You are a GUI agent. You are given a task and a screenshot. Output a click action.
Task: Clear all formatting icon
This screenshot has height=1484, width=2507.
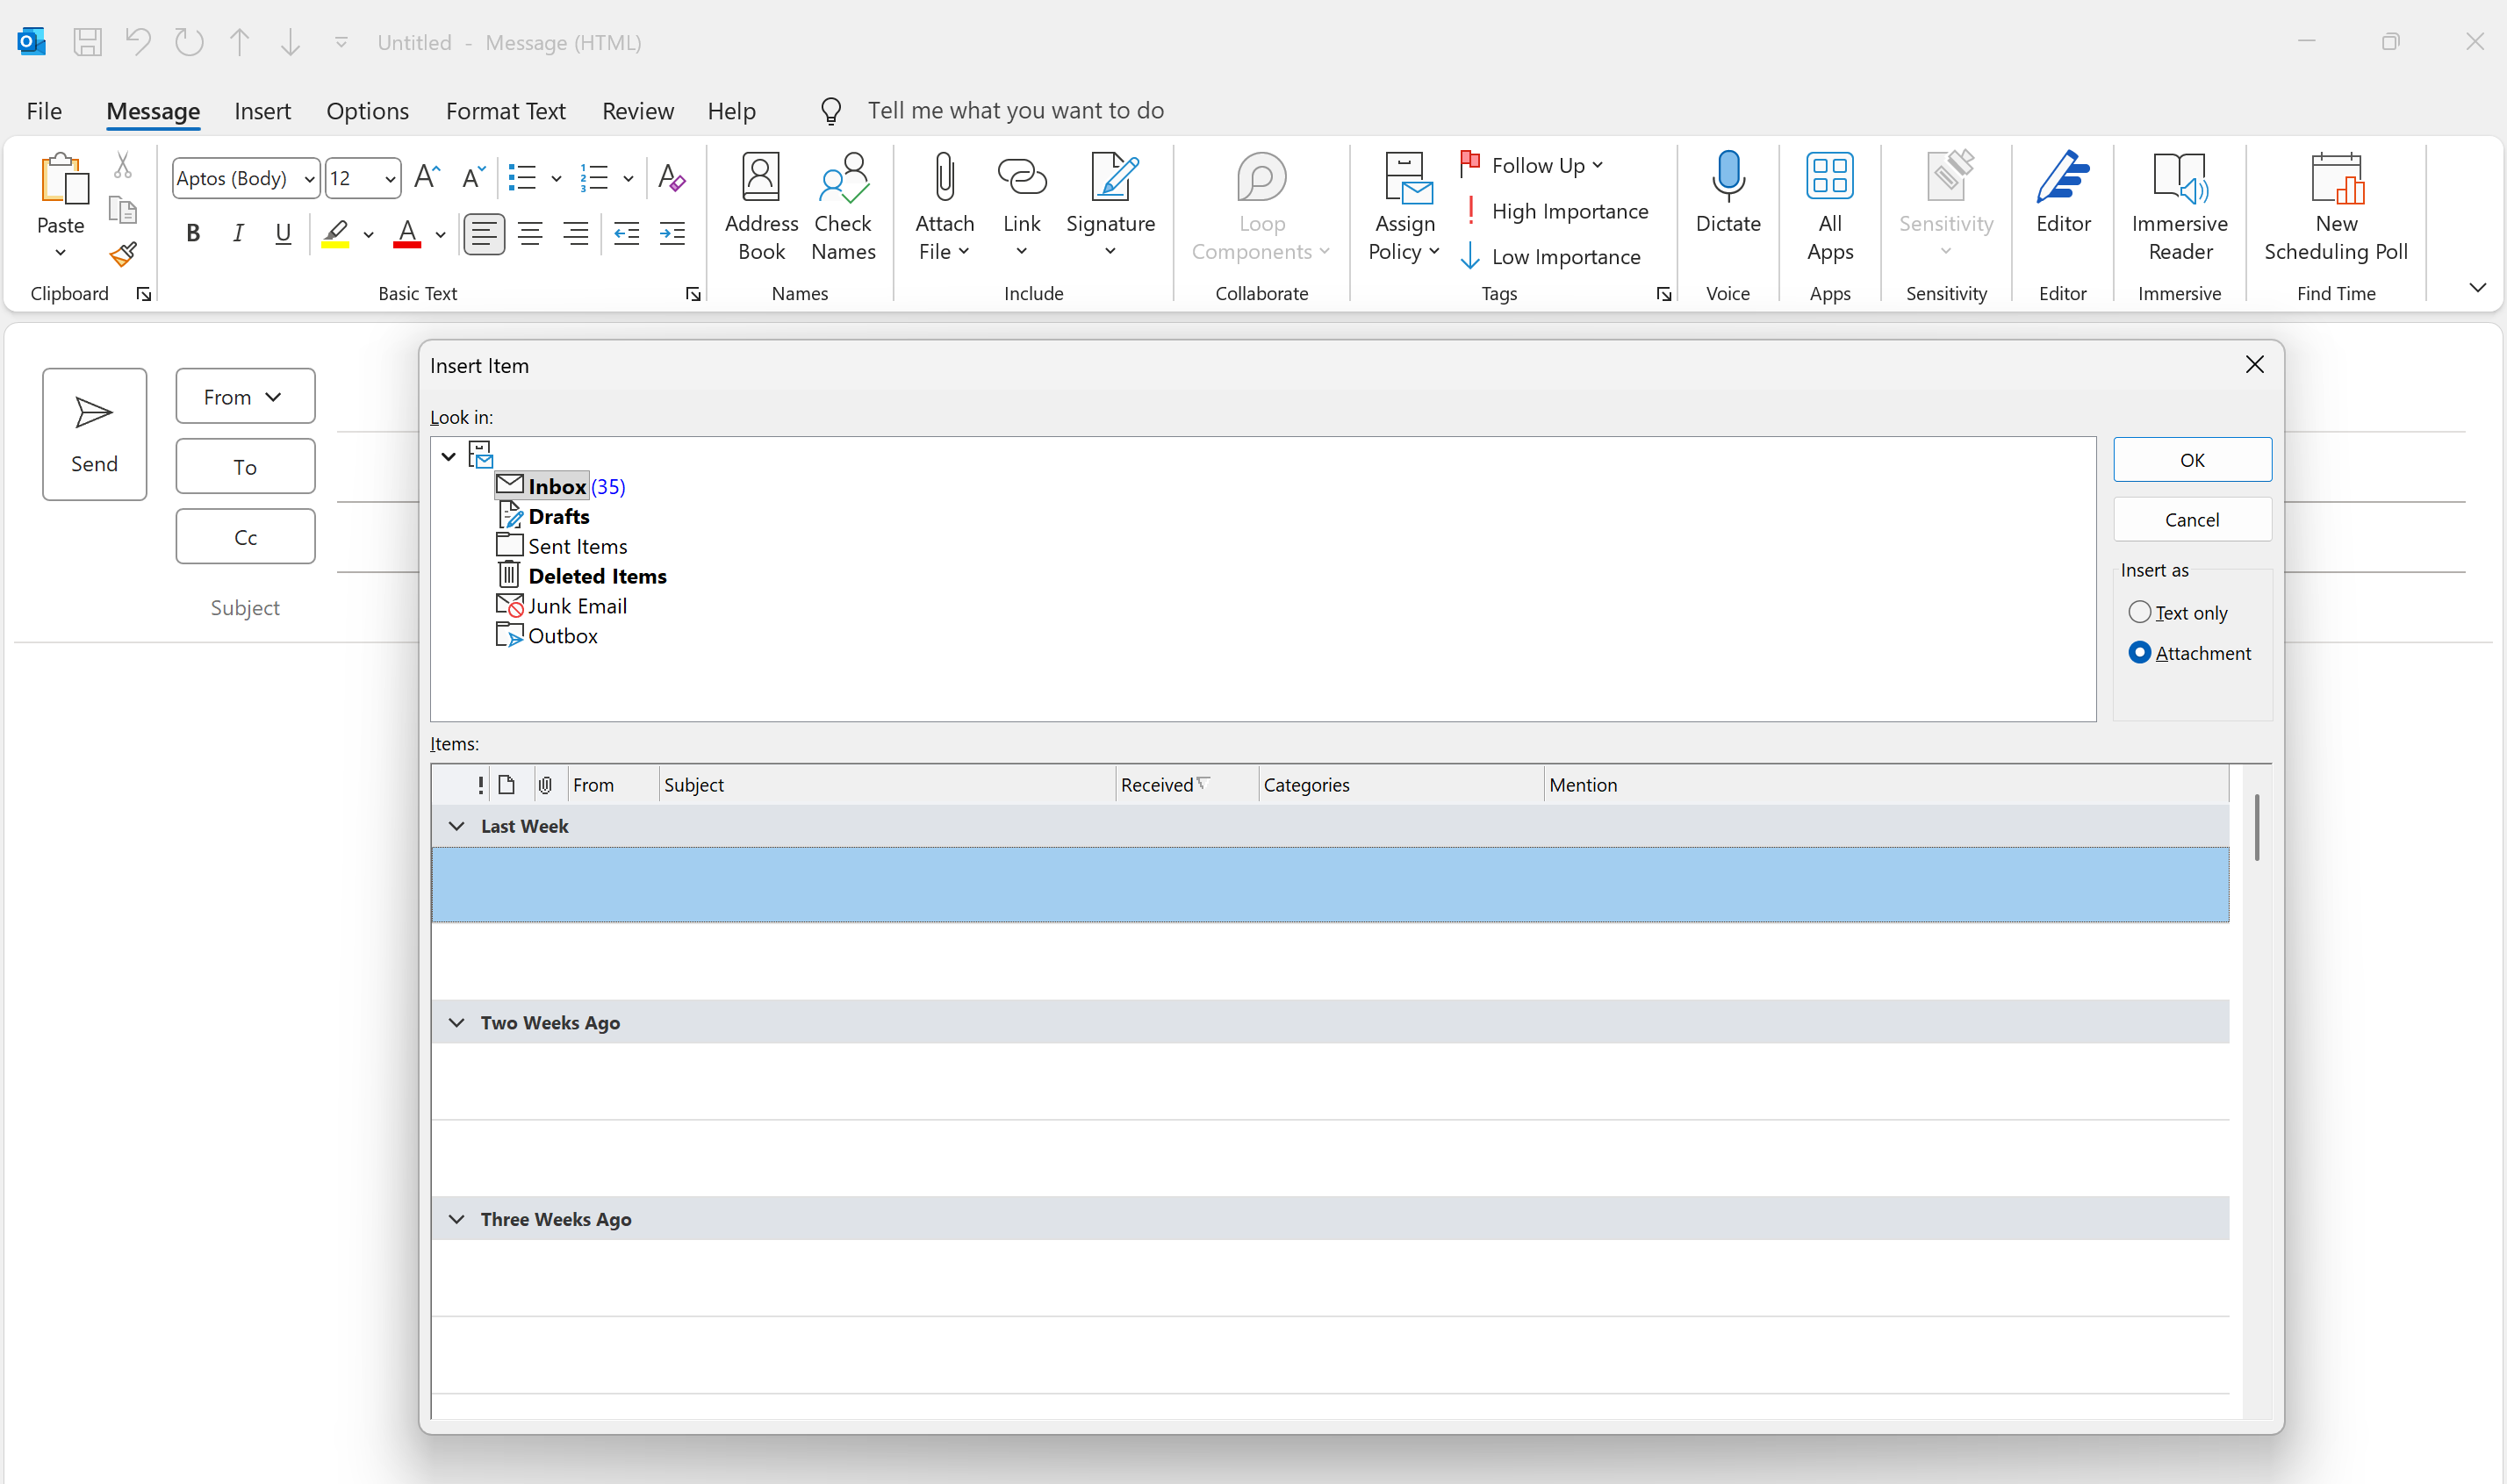tap(672, 178)
